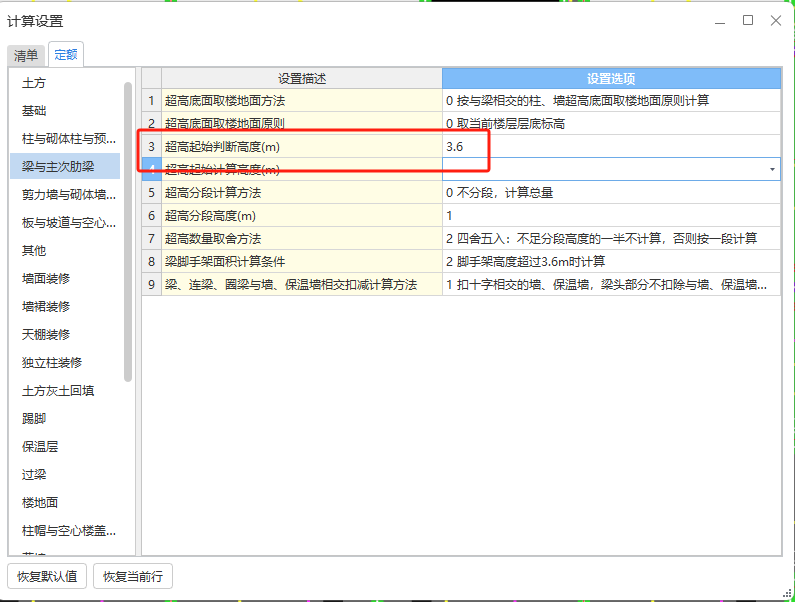The image size is (795, 602).
Task: Select 超高数量取舍方法 option cell
Action: coord(610,239)
